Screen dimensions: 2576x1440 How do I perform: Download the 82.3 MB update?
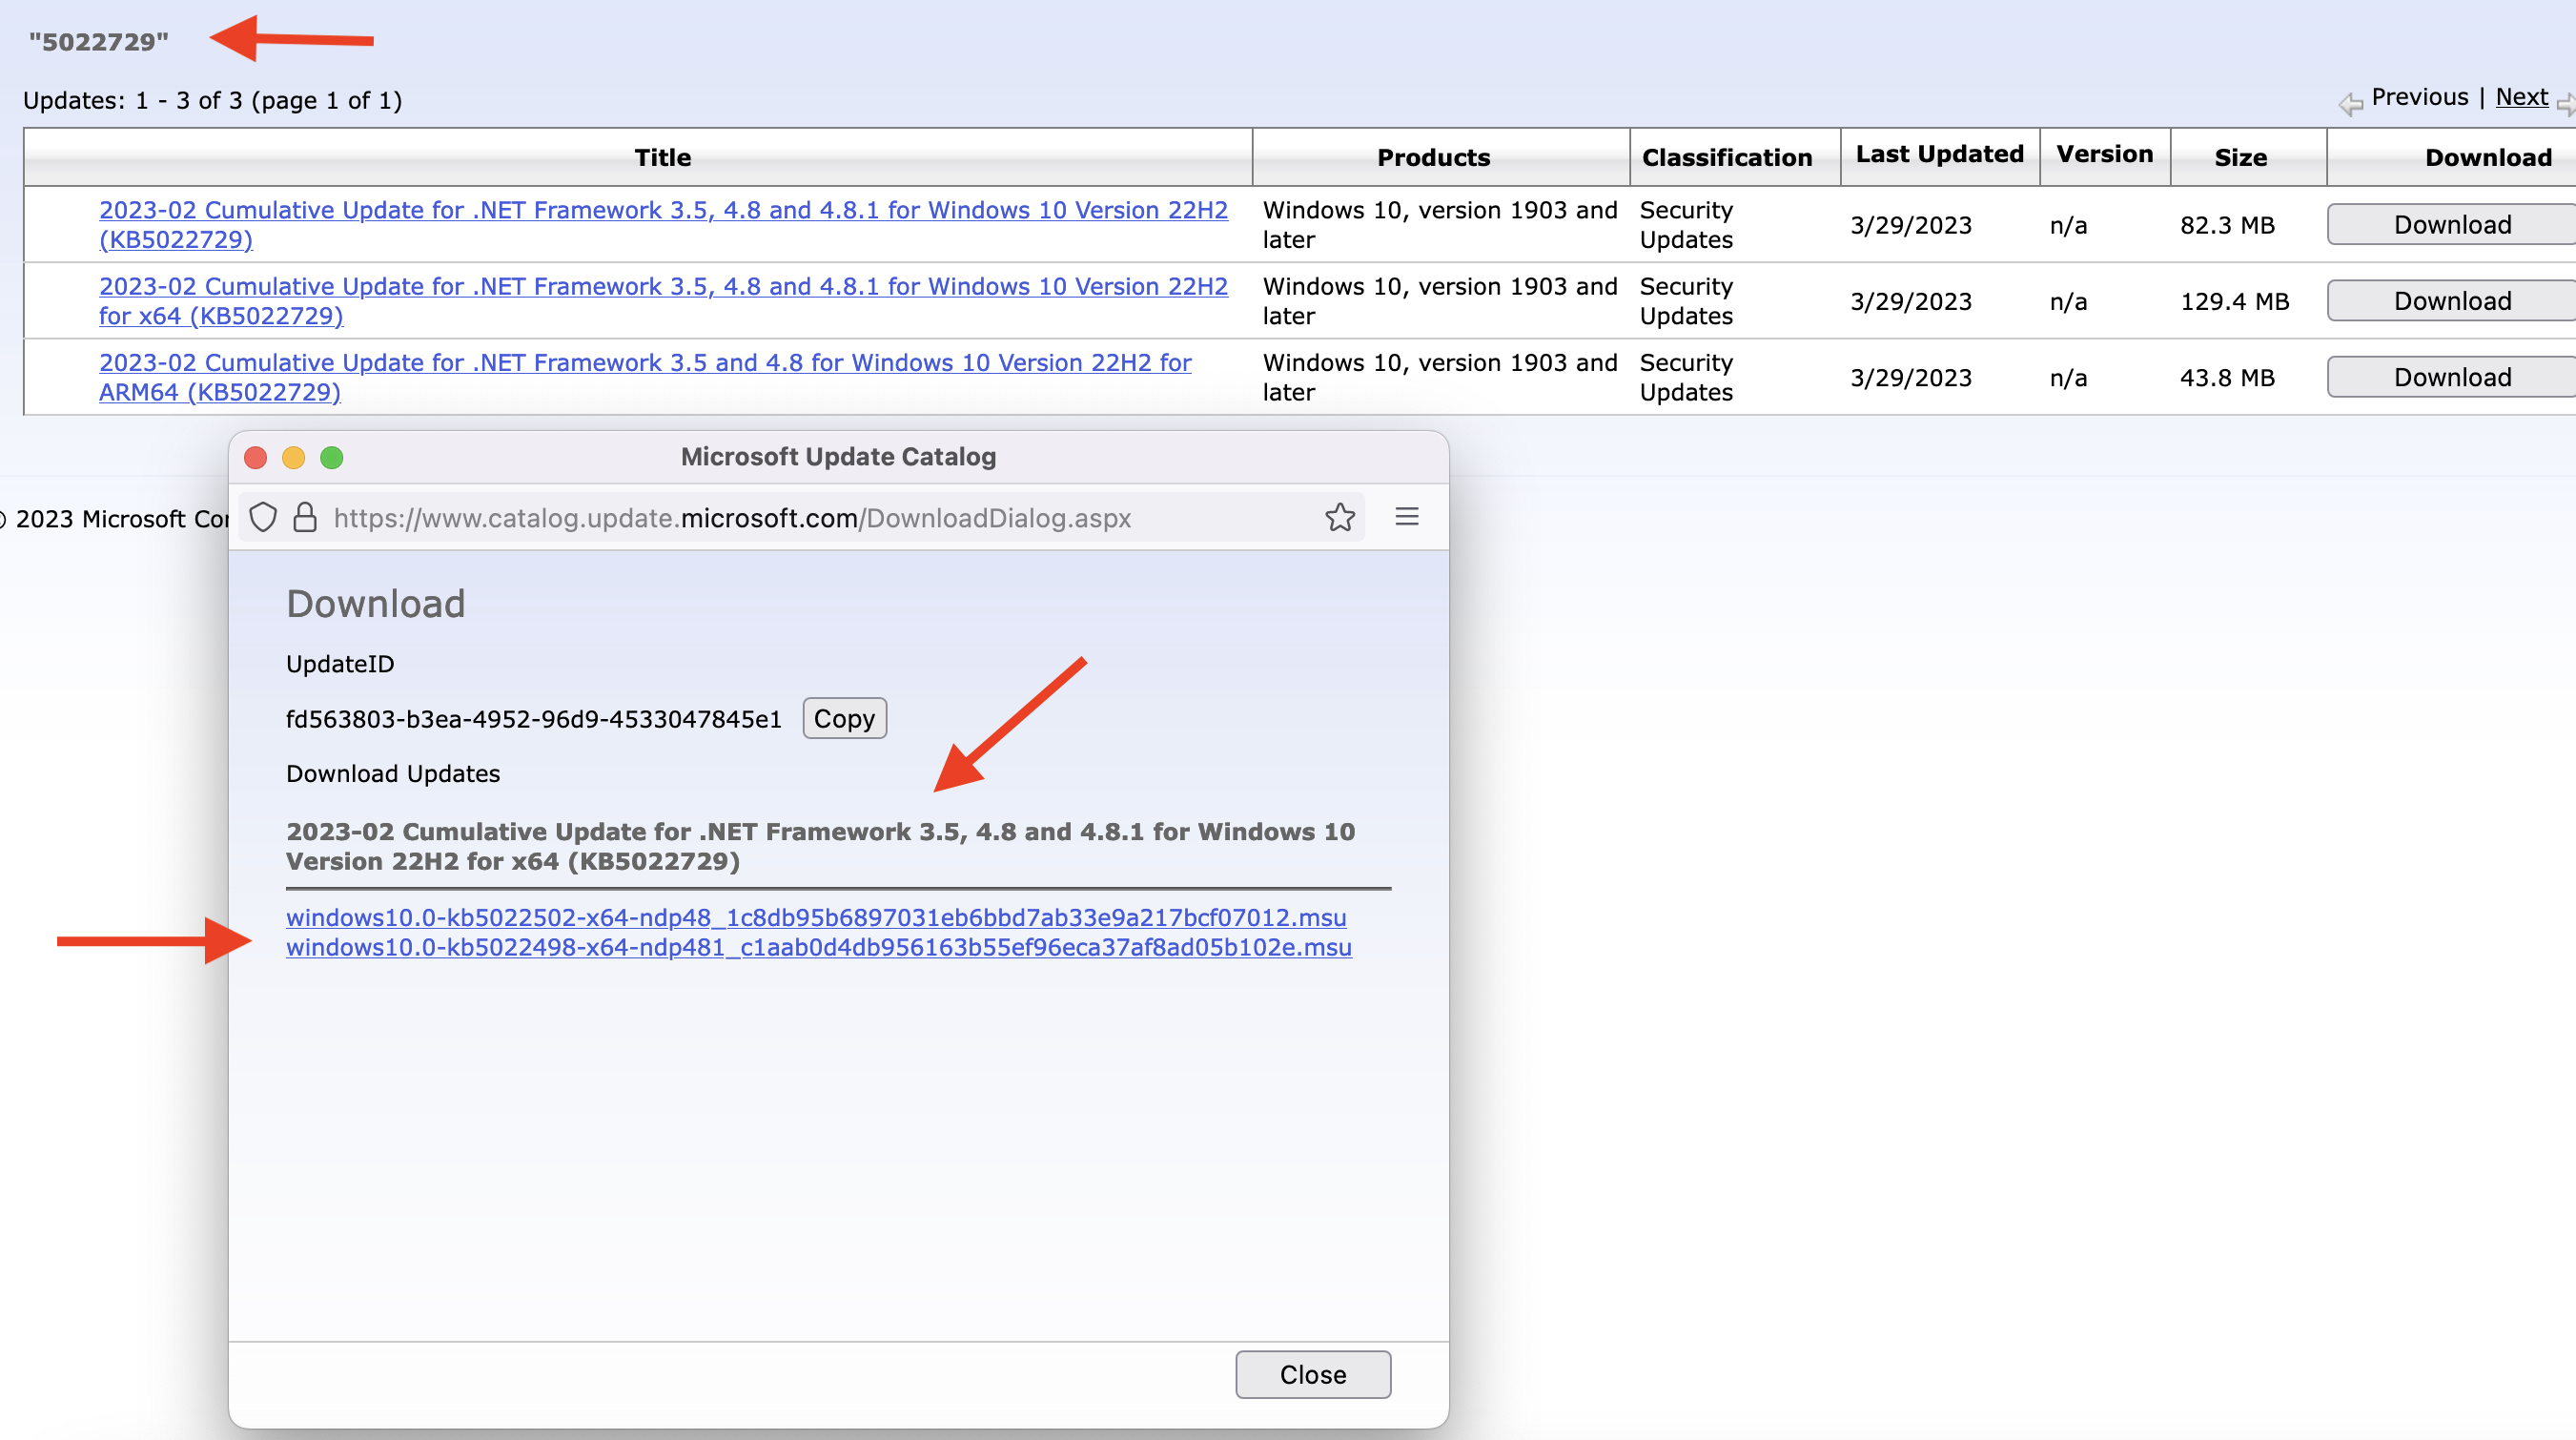pos(2452,225)
